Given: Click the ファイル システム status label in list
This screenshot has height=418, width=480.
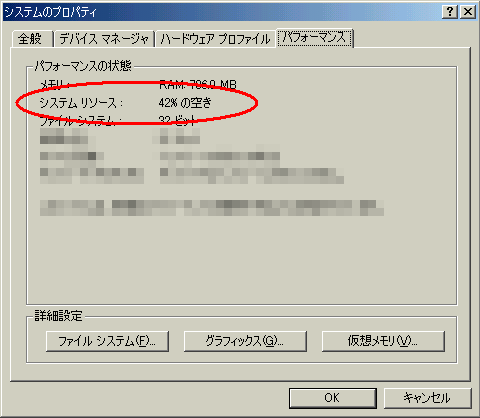Looking at the screenshot, I should click(81, 121).
